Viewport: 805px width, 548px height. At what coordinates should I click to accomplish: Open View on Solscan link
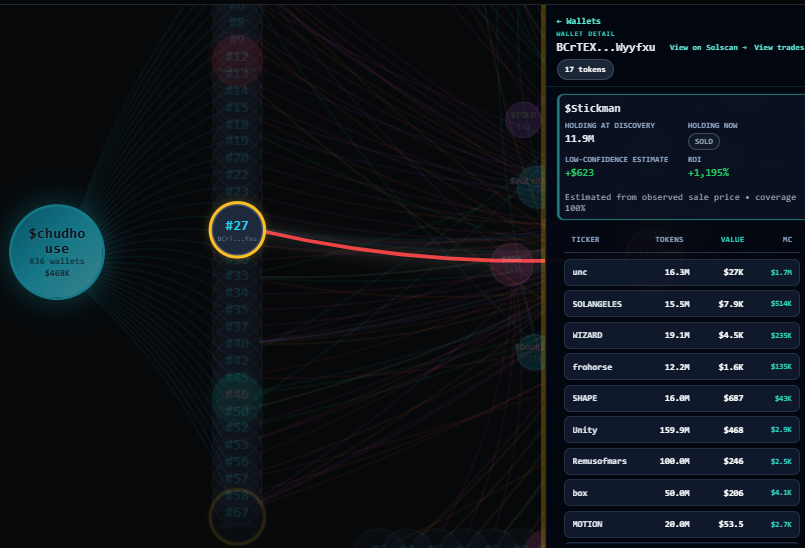tap(708, 47)
